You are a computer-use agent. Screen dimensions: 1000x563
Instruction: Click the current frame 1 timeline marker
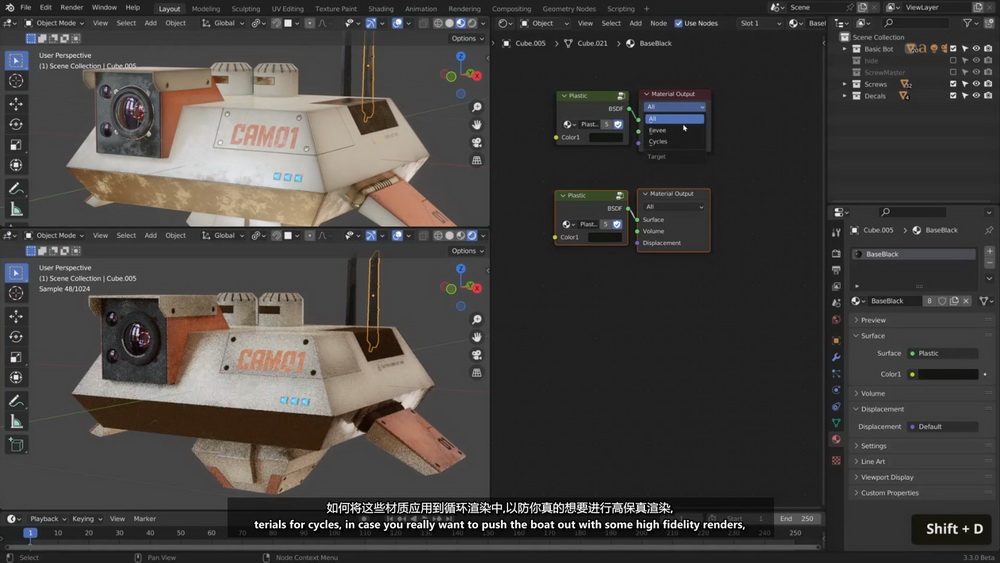coord(30,532)
